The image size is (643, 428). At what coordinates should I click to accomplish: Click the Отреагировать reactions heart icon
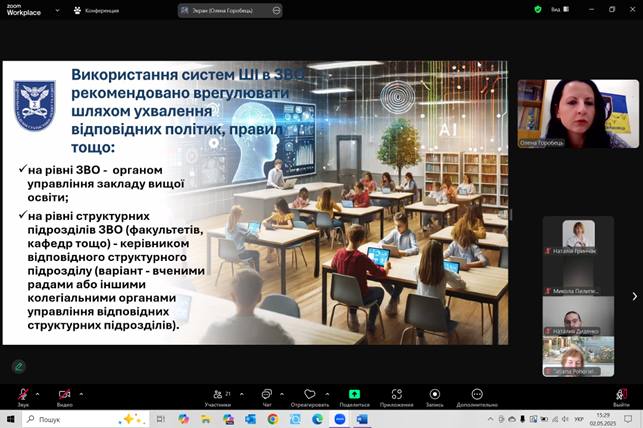tap(309, 395)
